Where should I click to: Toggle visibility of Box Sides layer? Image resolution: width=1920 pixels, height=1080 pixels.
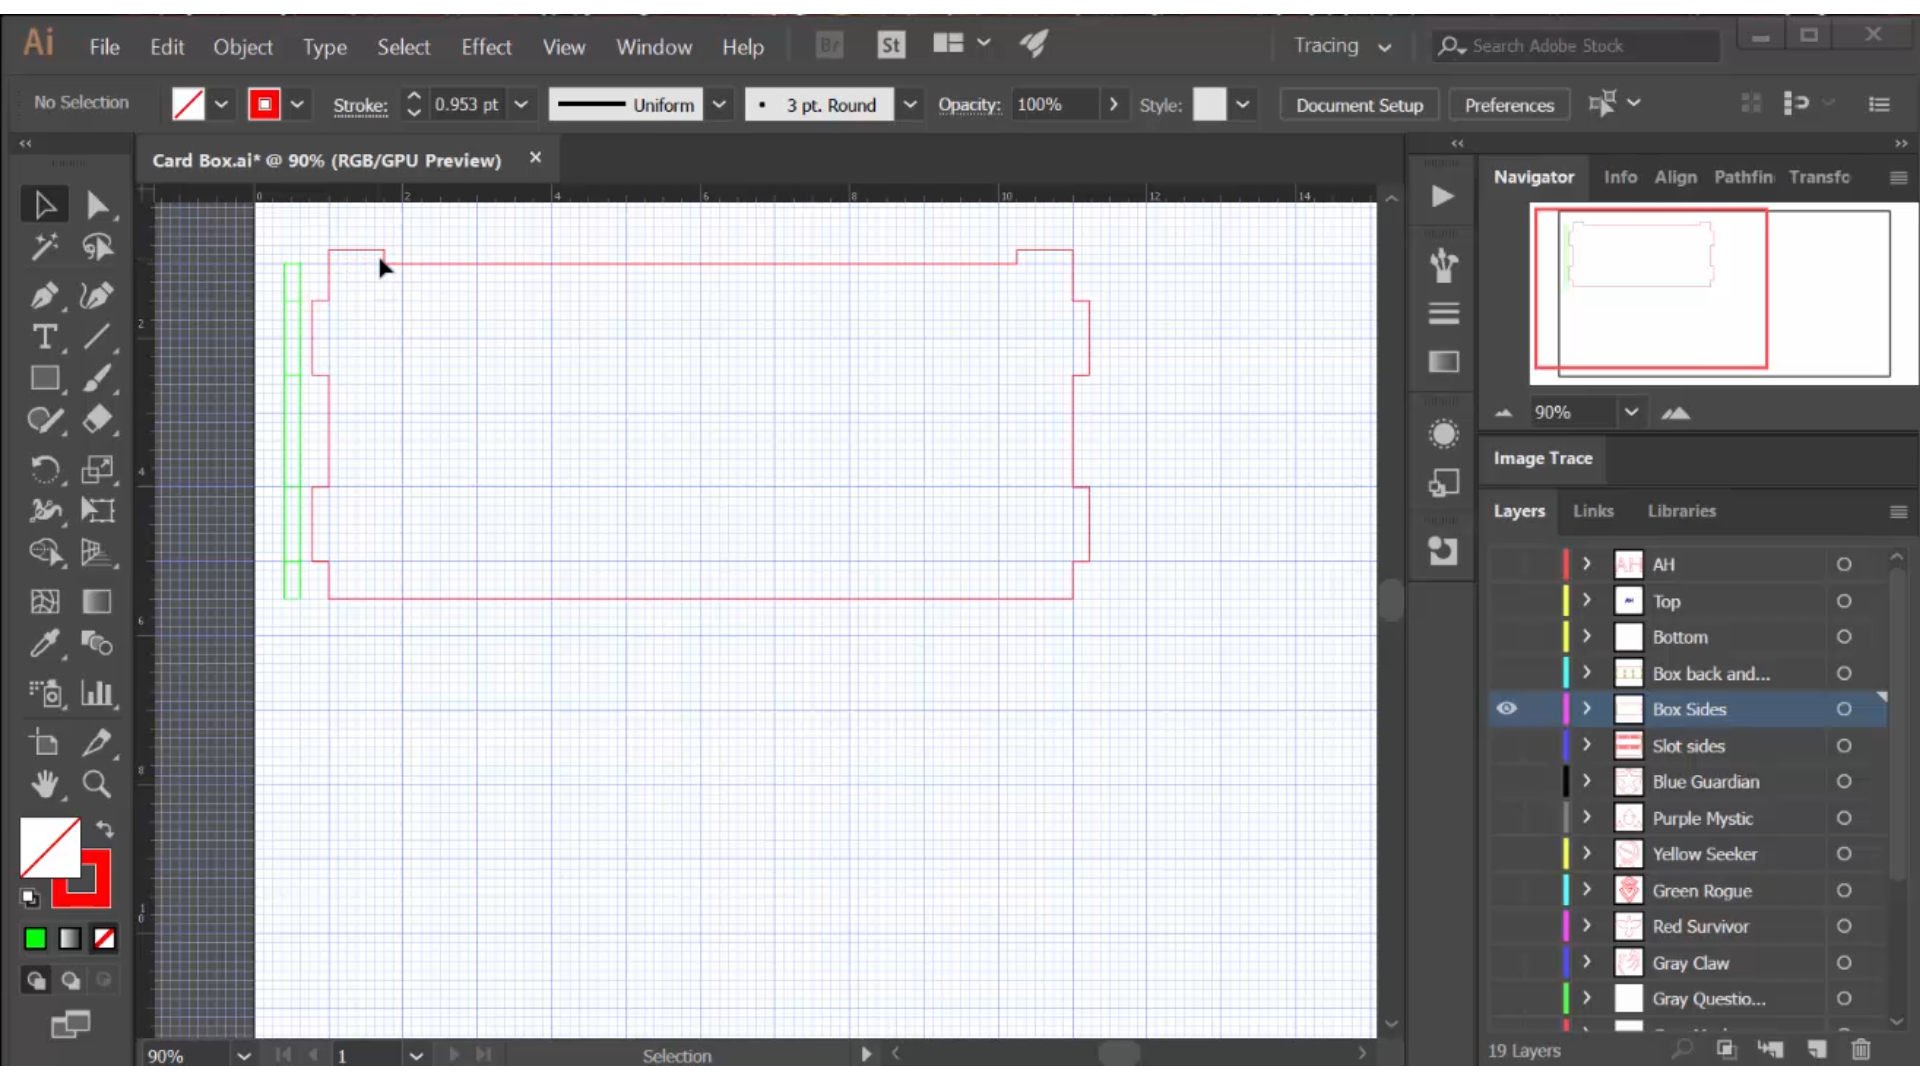1506,708
